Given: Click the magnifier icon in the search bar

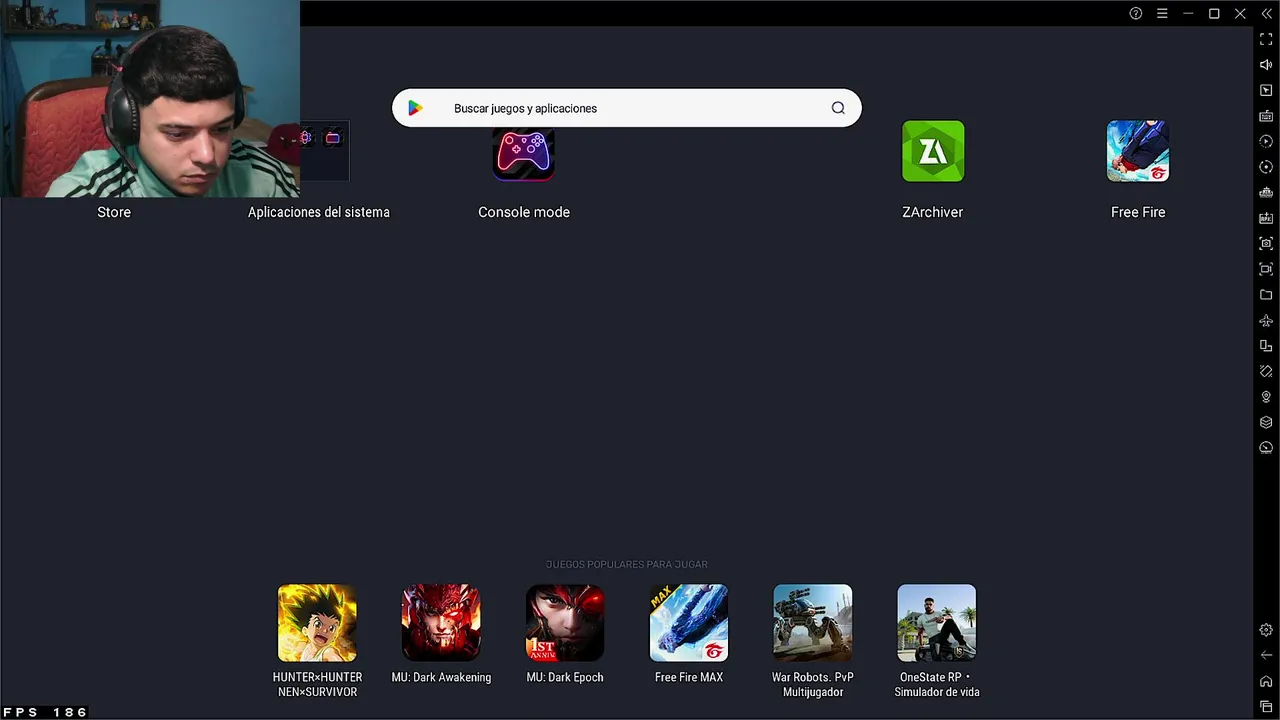Looking at the screenshot, I should pos(838,108).
